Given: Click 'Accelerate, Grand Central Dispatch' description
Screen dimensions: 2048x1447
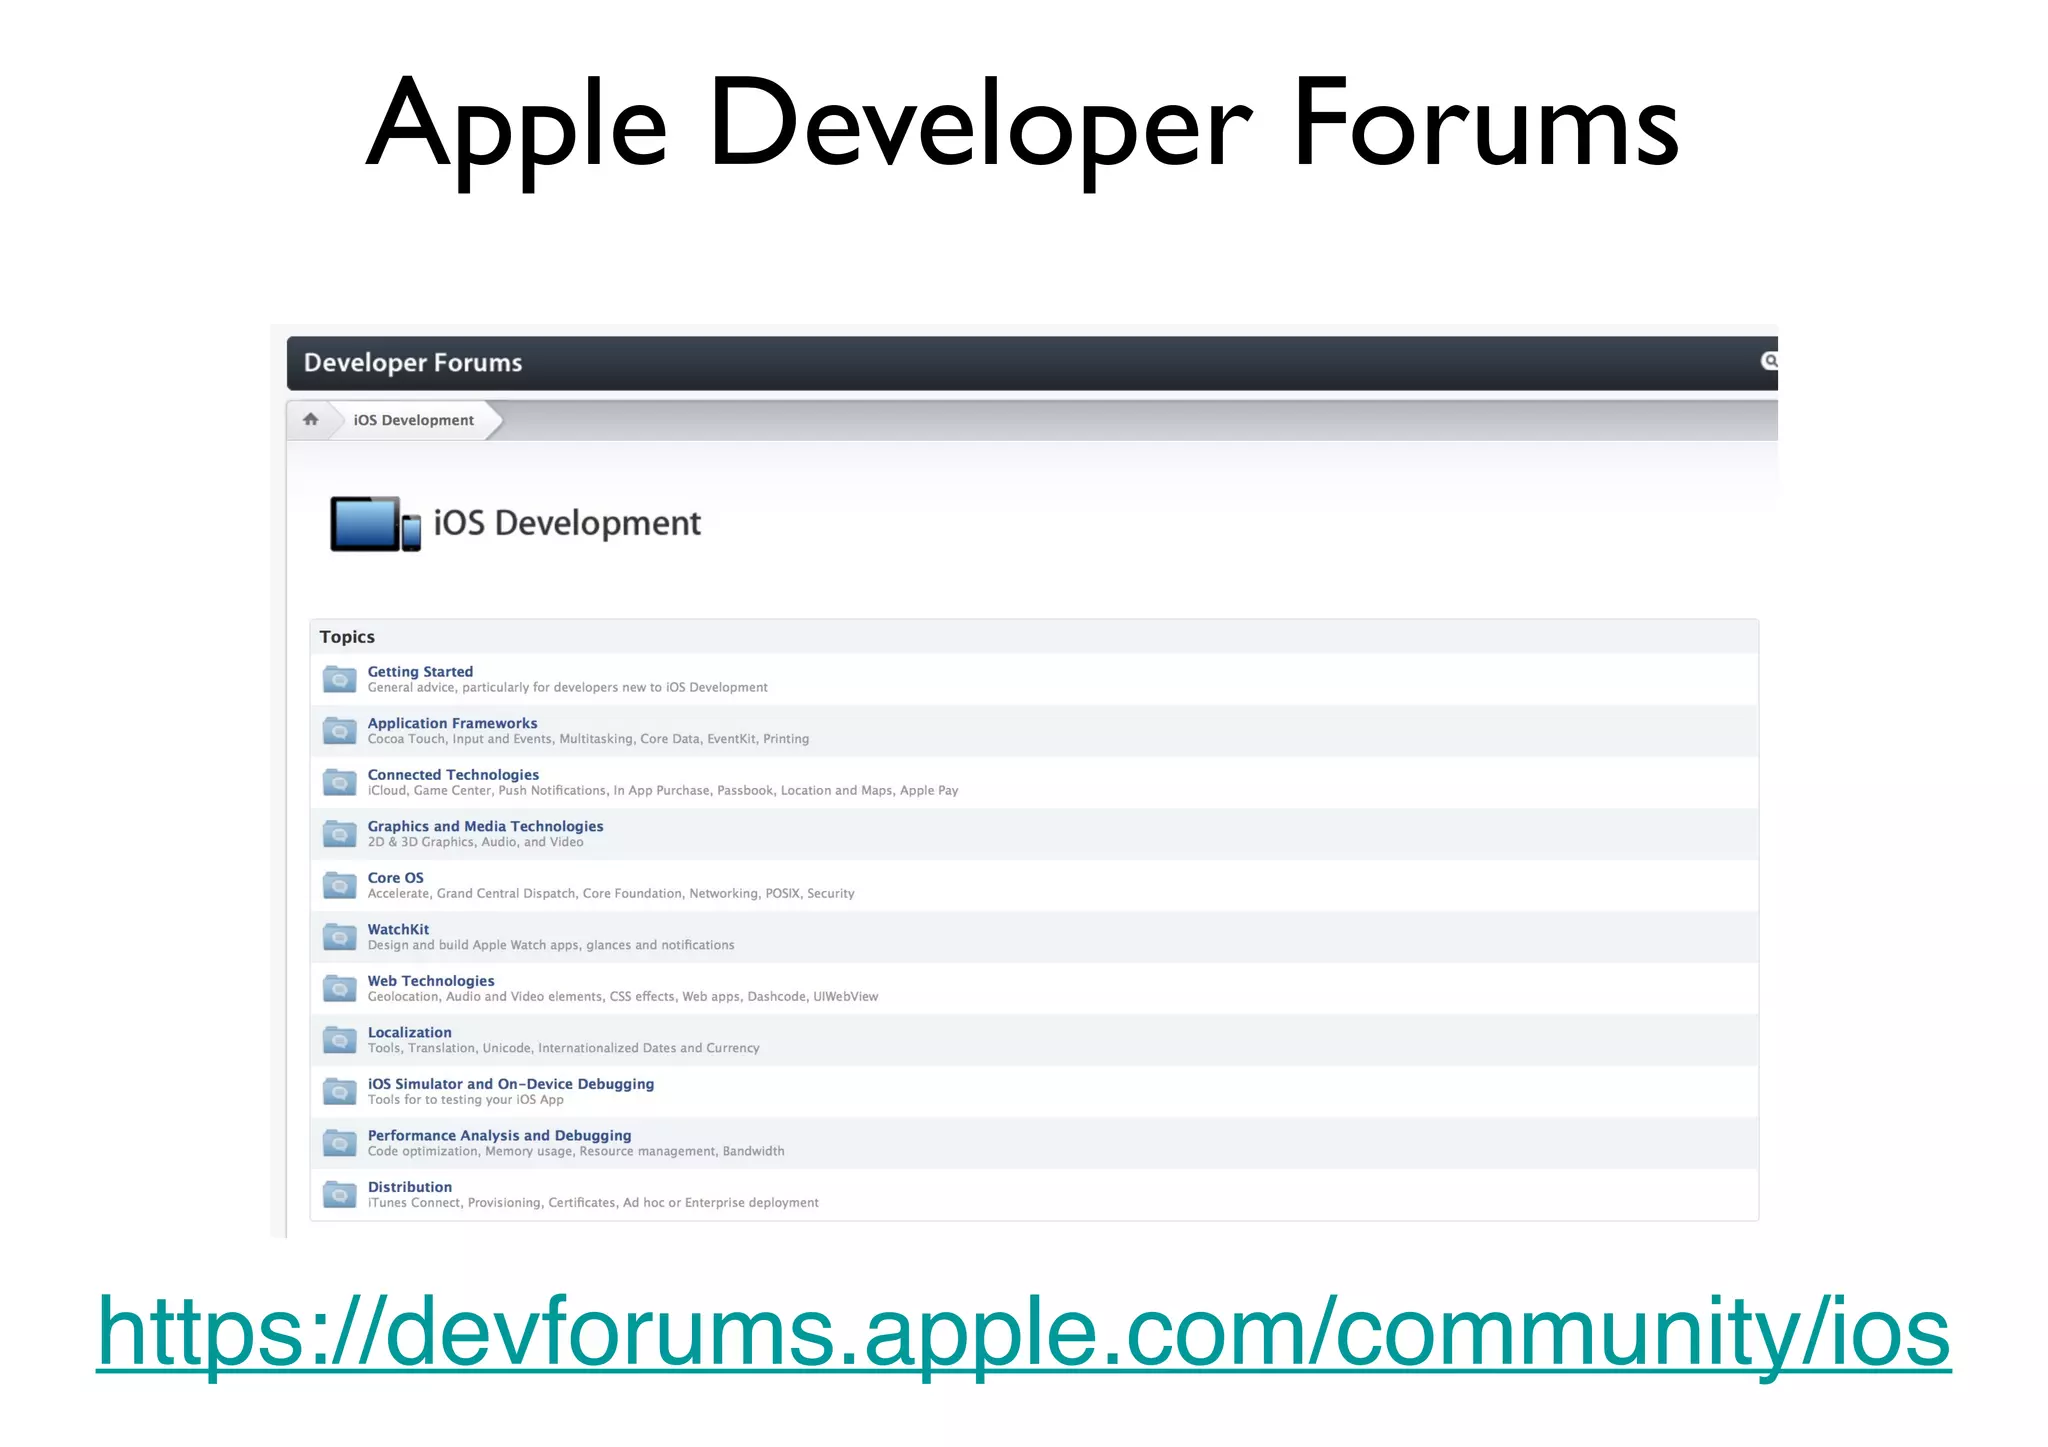Looking at the screenshot, I should coord(610,894).
